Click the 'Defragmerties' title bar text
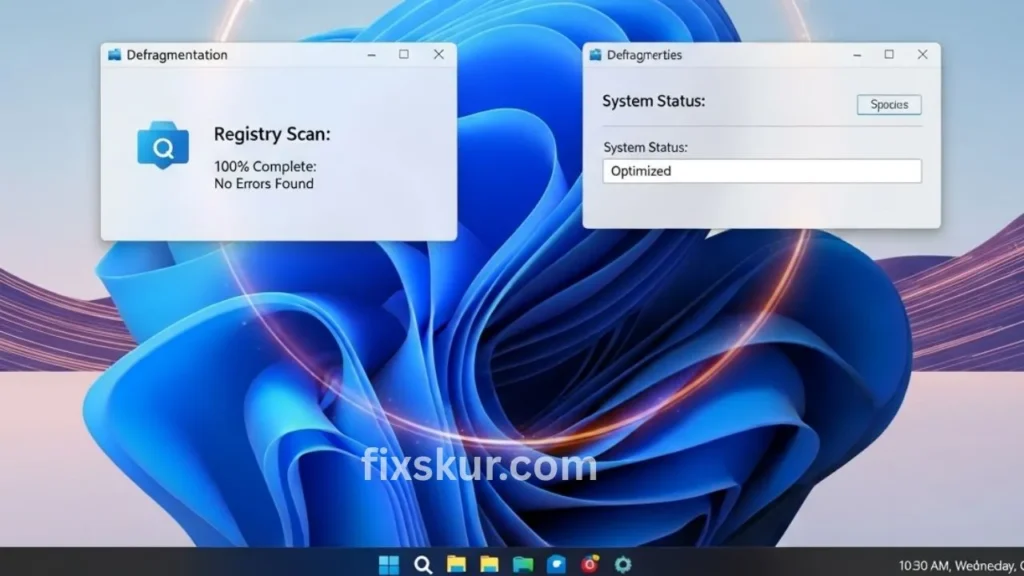Image resolution: width=1024 pixels, height=576 pixels. coord(644,55)
